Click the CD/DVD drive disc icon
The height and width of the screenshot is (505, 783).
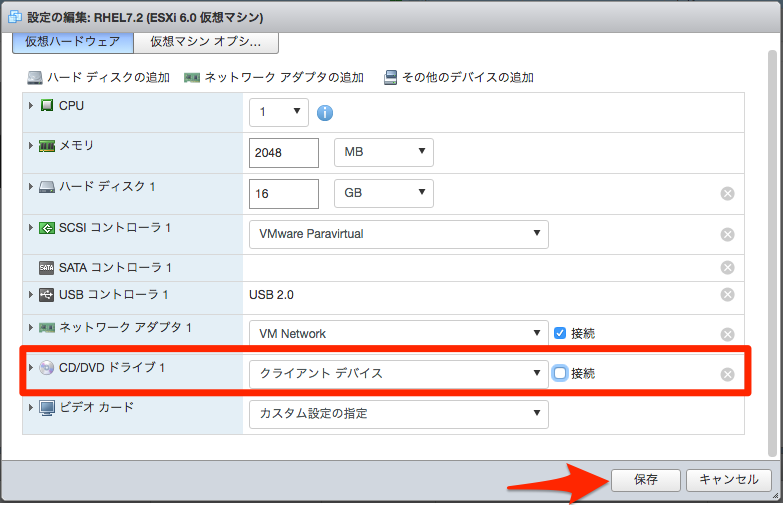46,368
